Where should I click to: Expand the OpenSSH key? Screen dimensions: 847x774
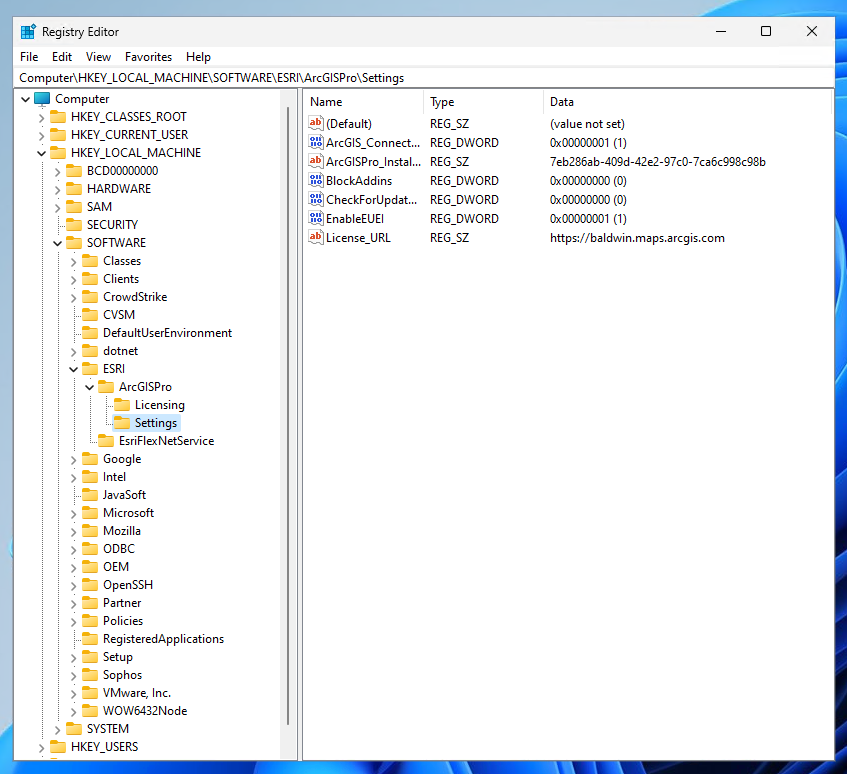73,585
